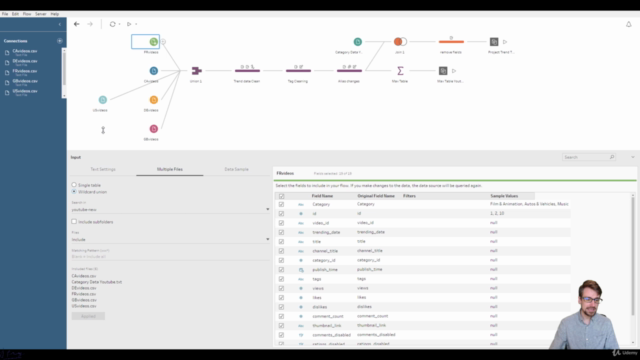Collapse the Input pane with chevron

pos(633,157)
